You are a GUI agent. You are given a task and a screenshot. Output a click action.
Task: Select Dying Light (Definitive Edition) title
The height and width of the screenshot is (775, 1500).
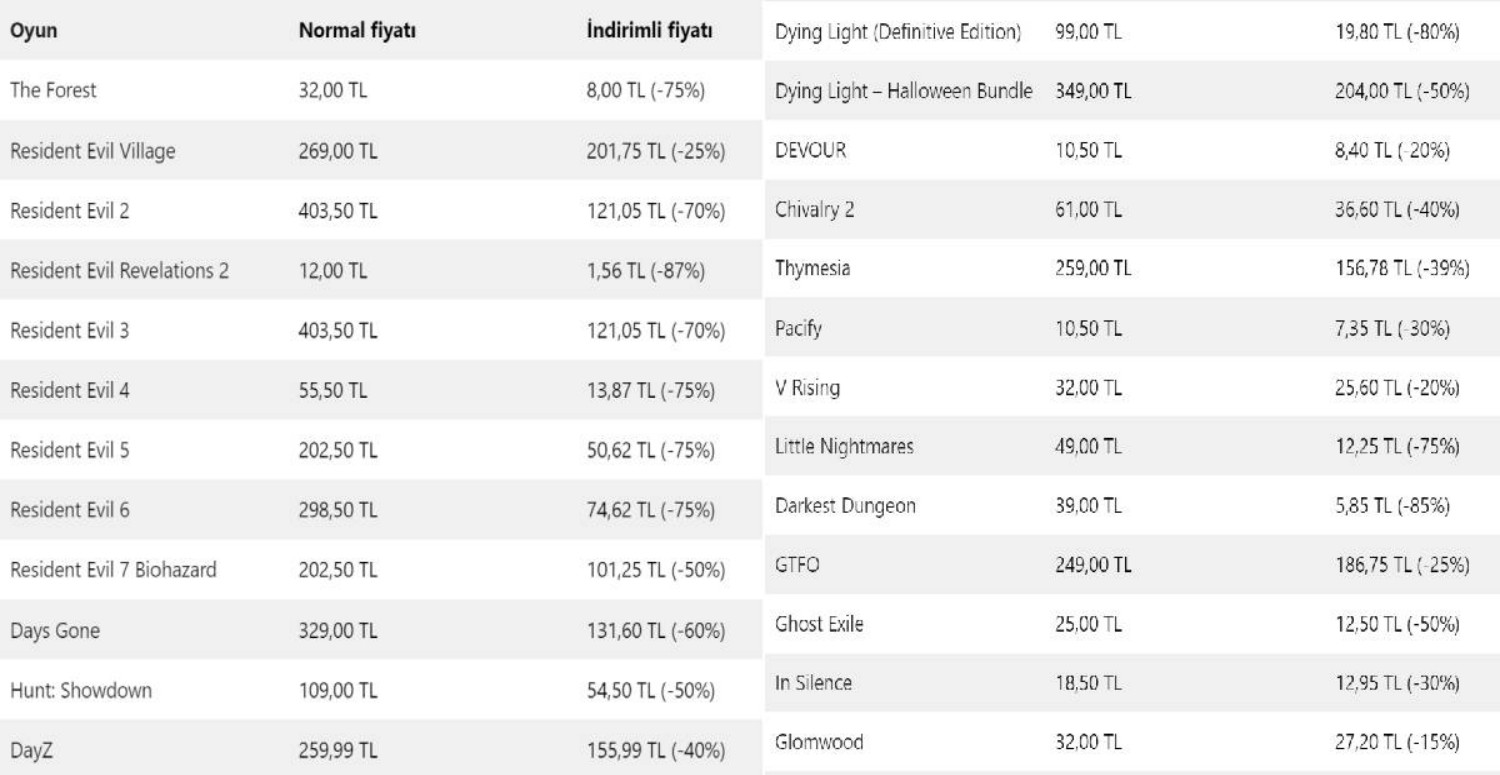click(x=898, y=36)
